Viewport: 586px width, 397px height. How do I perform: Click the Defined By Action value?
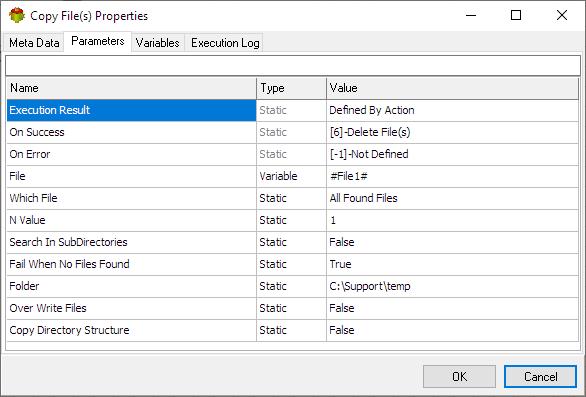point(453,110)
